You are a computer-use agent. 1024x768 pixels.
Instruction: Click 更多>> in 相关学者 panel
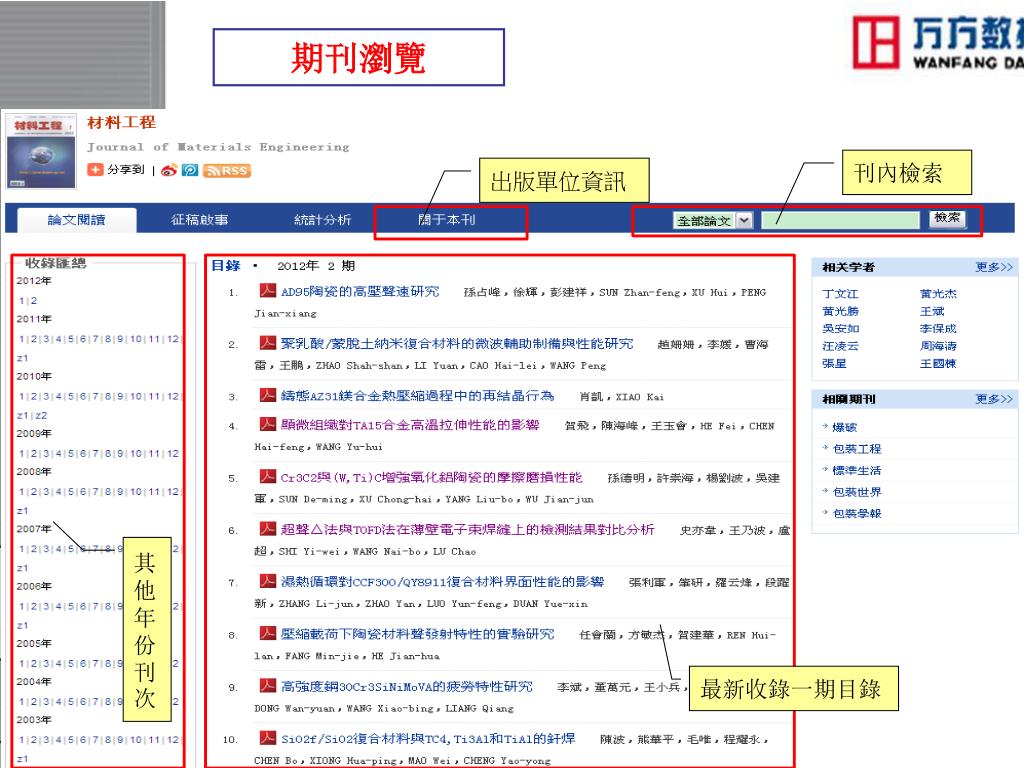click(x=994, y=267)
